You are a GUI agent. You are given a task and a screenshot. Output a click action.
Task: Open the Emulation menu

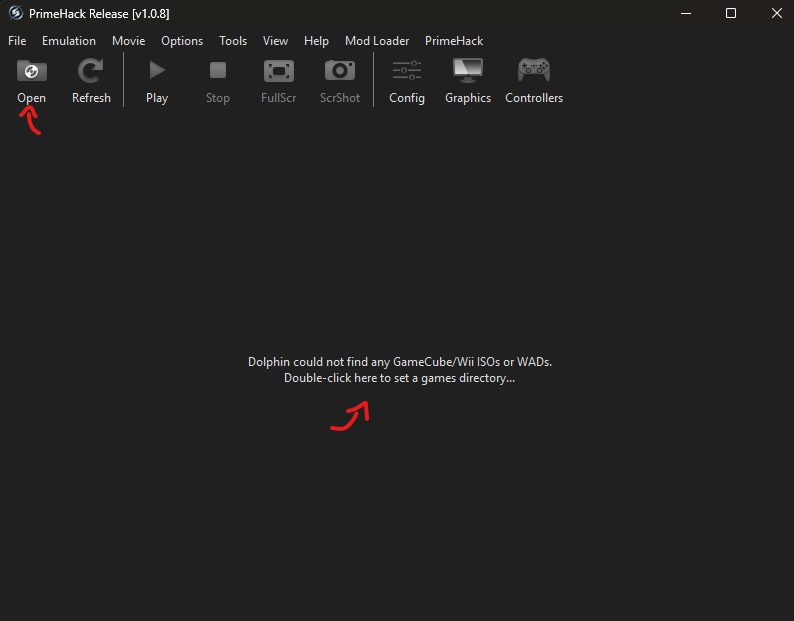(x=69, y=41)
